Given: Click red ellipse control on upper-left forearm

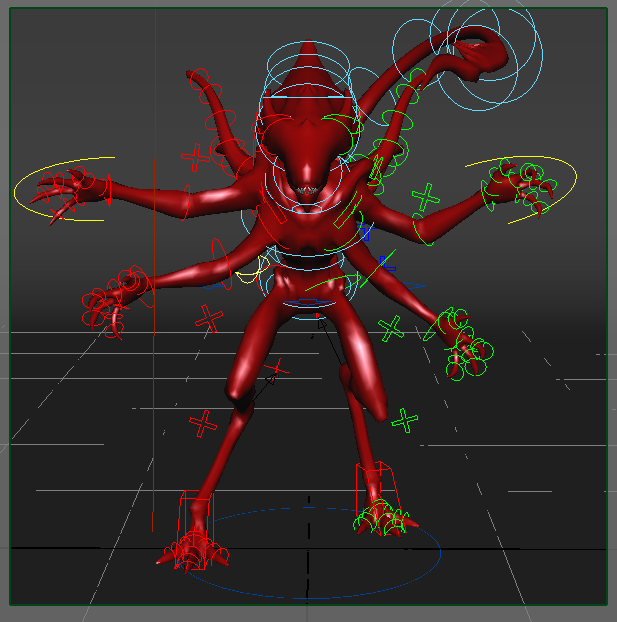Looking at the screenshot, I should [x=187, y=203].
